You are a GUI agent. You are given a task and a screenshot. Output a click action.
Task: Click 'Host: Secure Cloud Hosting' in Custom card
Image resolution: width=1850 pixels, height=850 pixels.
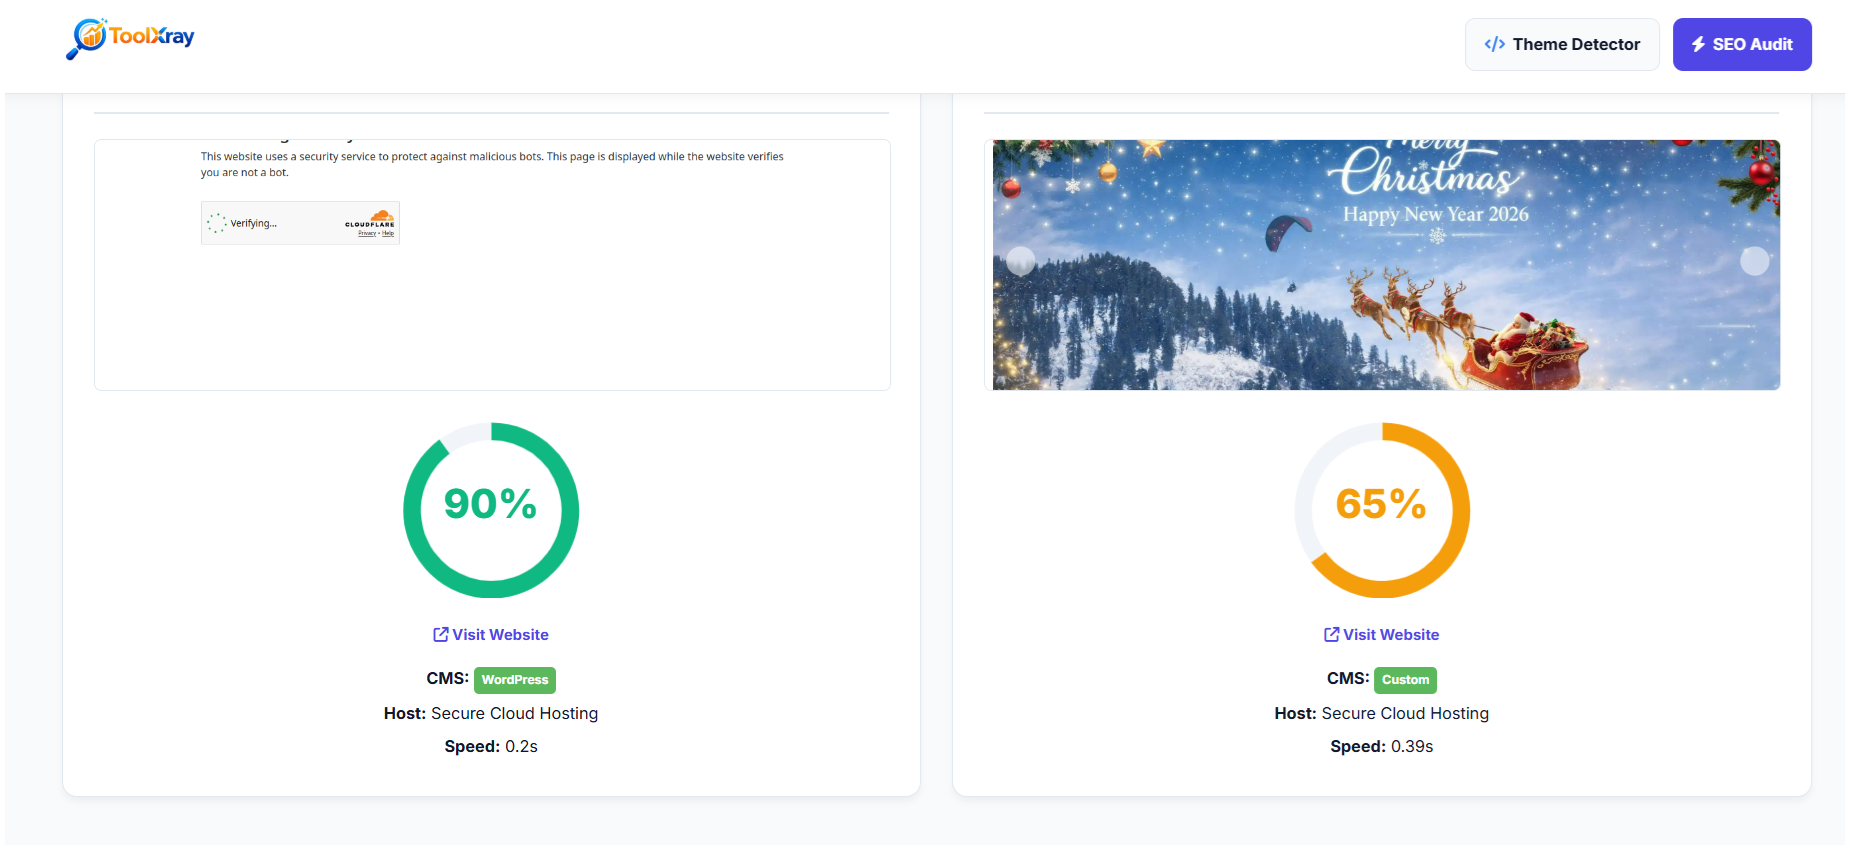coord(1382,714)
